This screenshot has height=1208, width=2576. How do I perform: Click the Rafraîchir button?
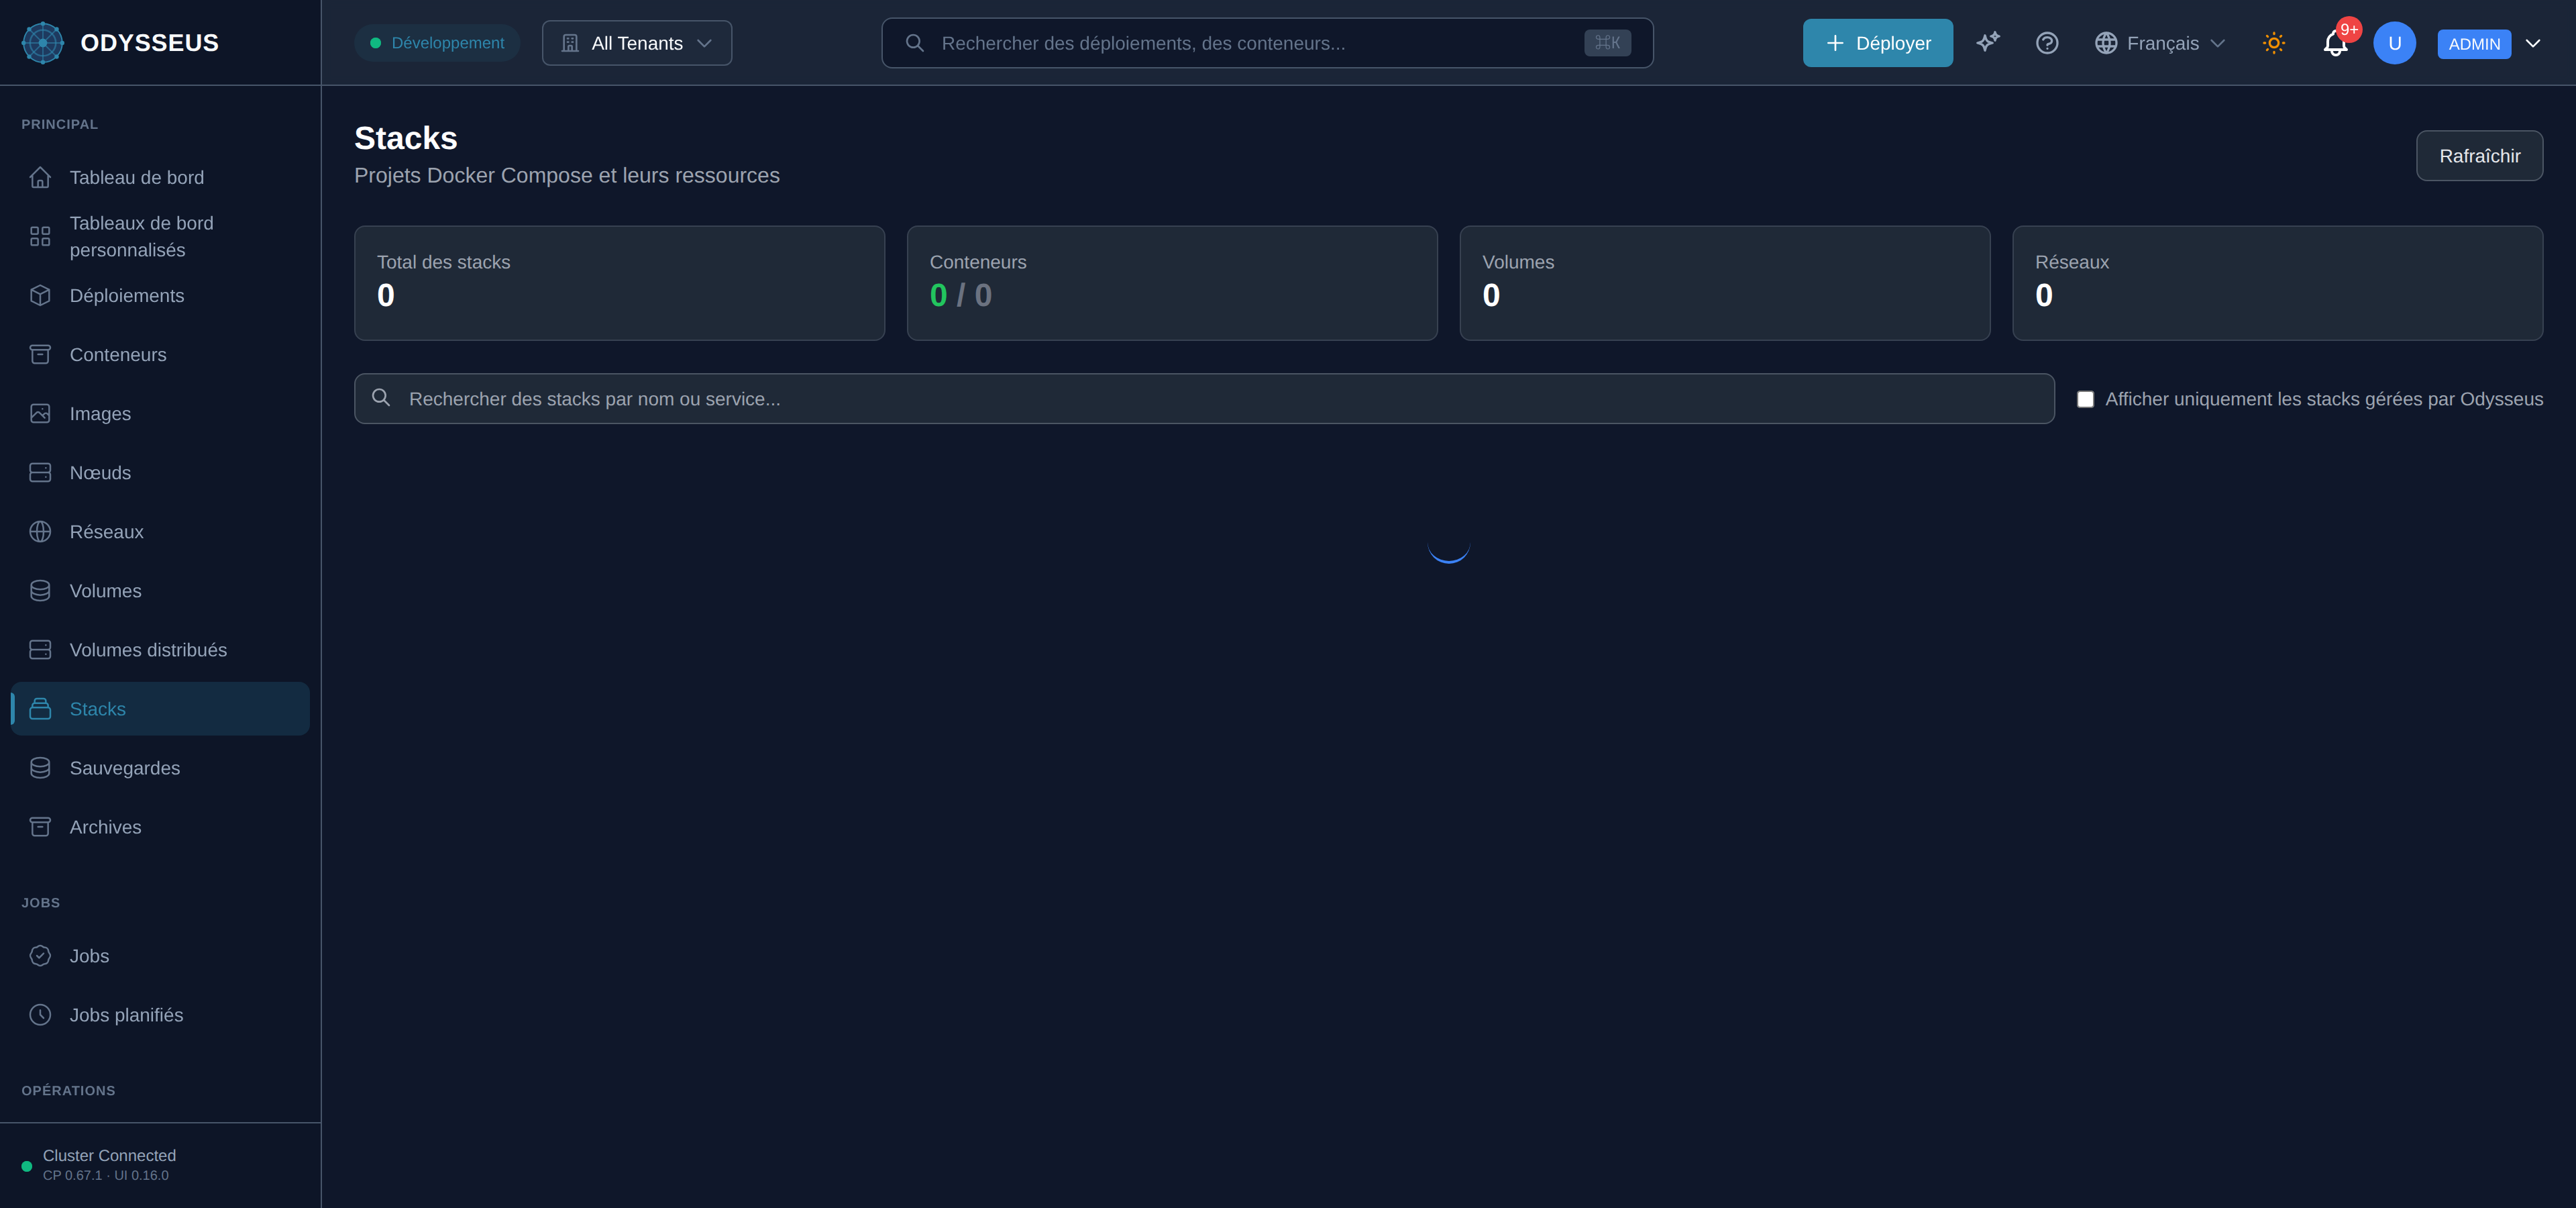tap(2479, 156)
